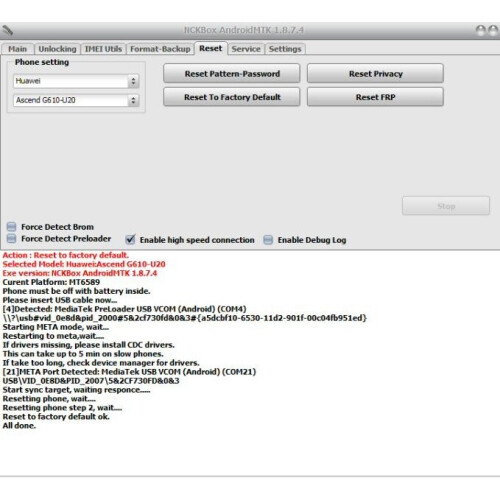This screenshot has width=500, height=500.
Task: Click log line 'Reset to factory default ok.'
Action: 56,417
